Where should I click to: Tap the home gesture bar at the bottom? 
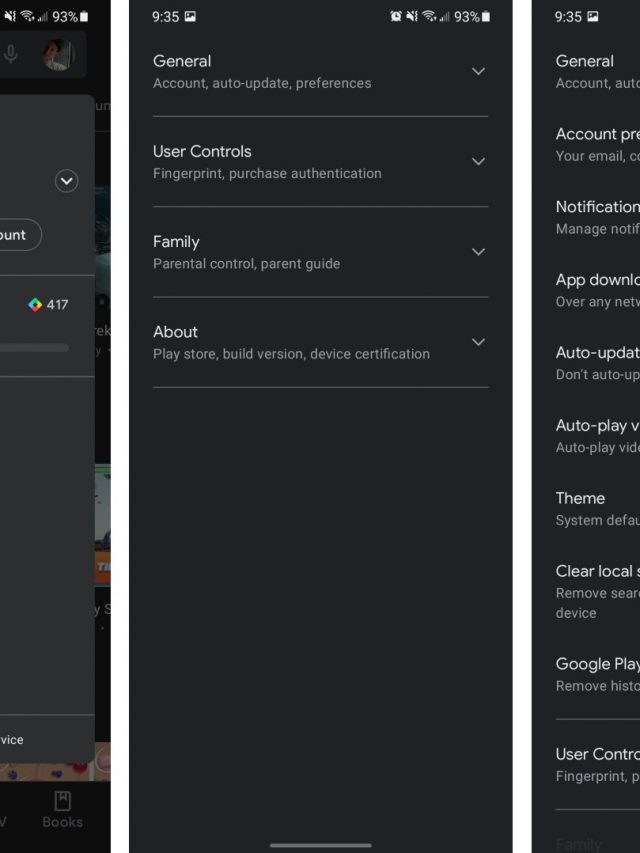pos(320,845)
